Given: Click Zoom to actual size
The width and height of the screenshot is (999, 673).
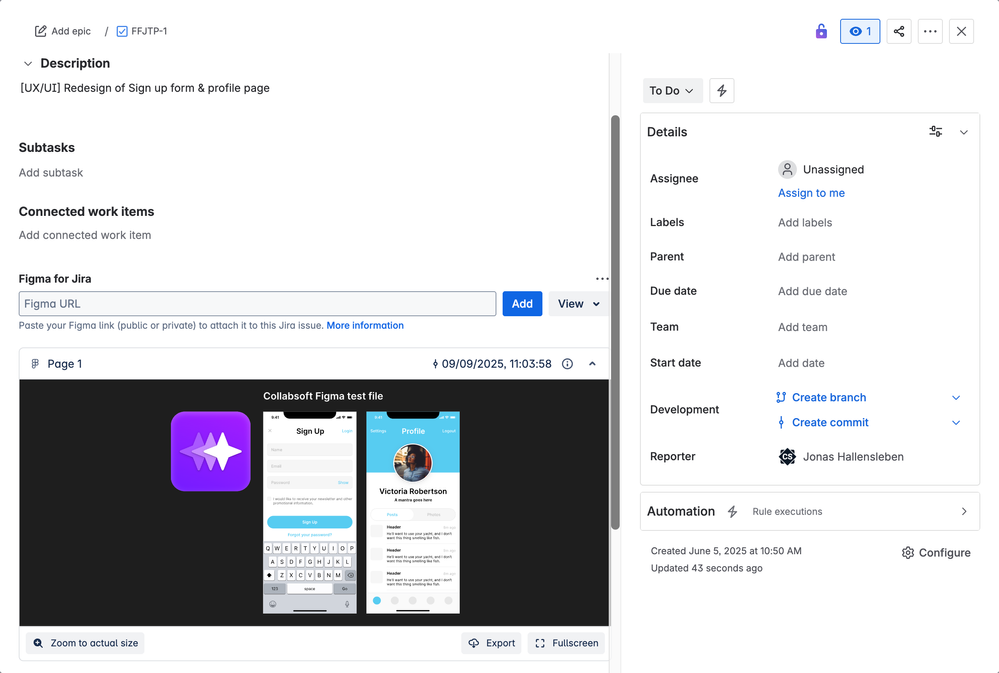Looking at the screenshot, I should click(x=86, y=643).
